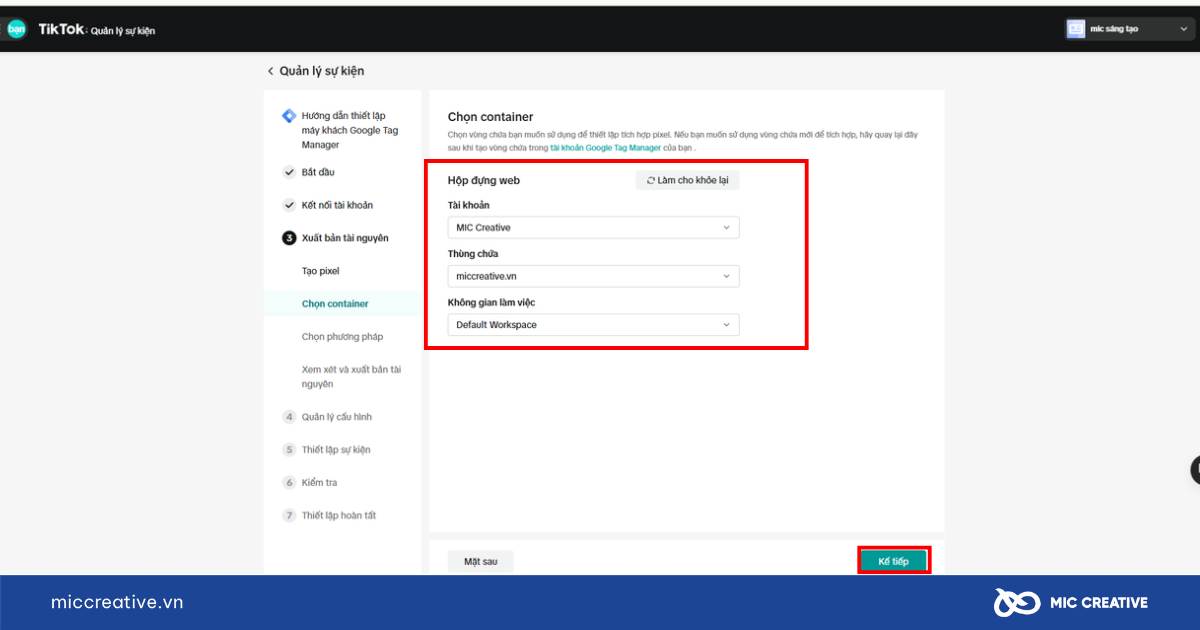Click the step 6 number badge
1200x630 pixels.
(x=289, y=483)
